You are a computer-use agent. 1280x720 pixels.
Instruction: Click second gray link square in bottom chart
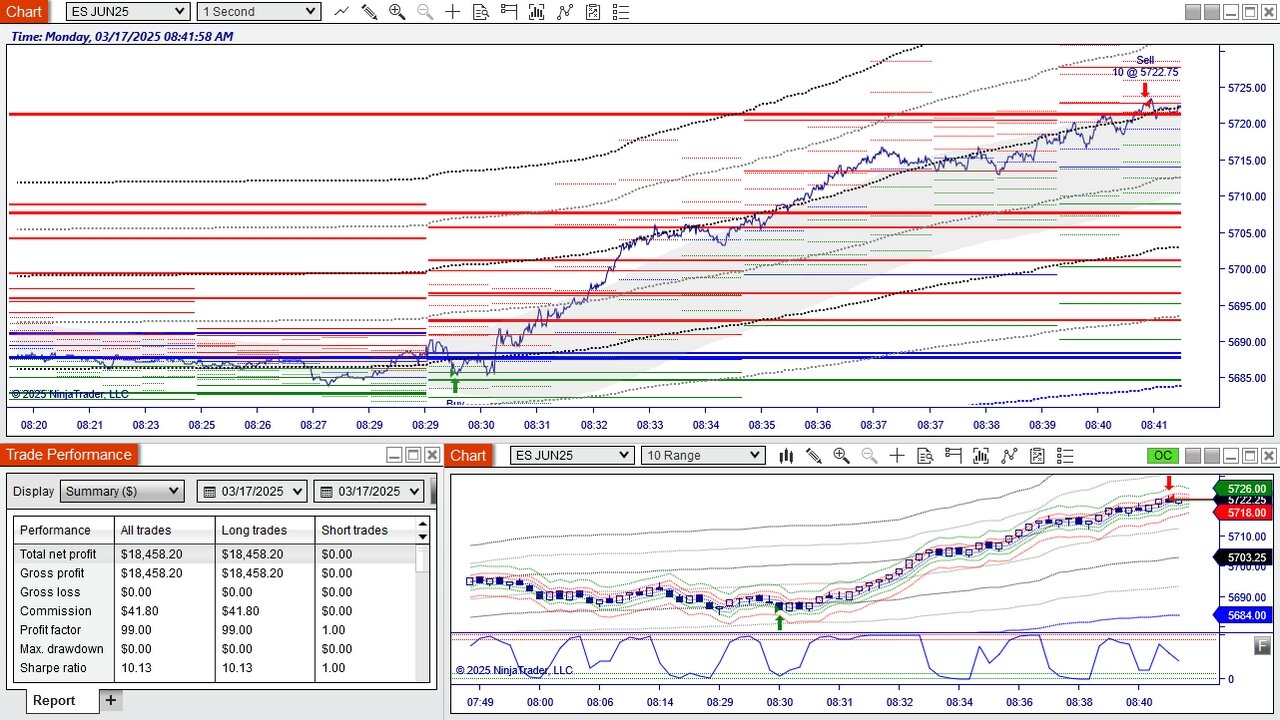(1211, 455)
